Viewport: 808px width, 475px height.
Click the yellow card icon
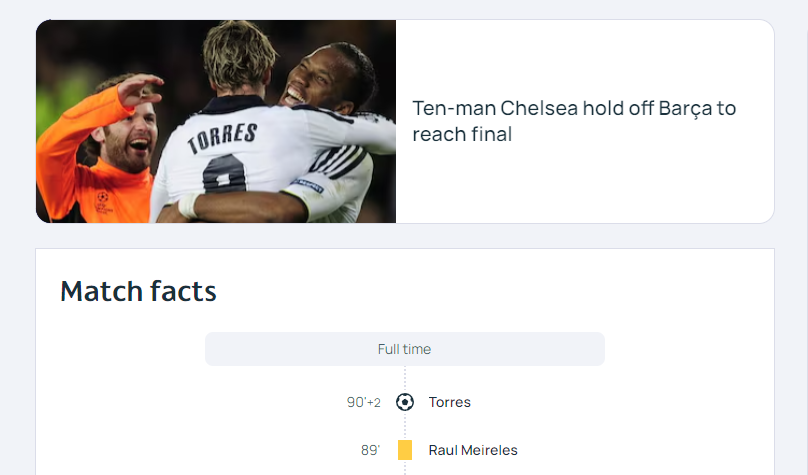click(405, 450)
